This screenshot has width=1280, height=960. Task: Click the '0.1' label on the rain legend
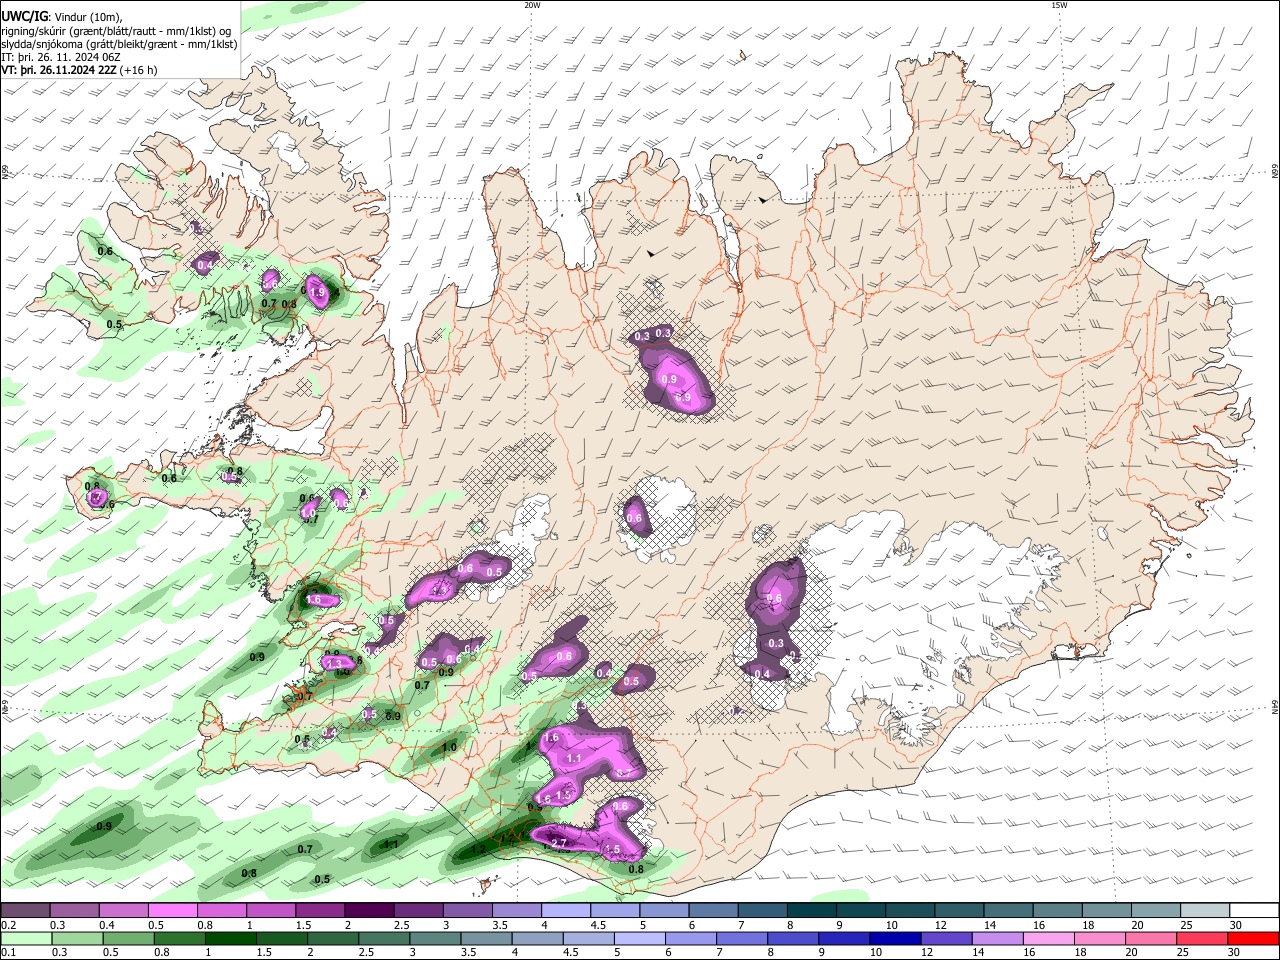(8, 952)
